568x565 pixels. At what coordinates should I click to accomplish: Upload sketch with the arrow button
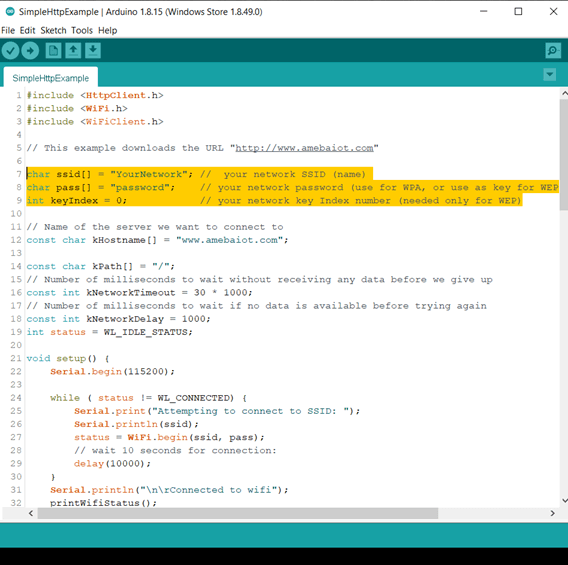click(30, 50)
